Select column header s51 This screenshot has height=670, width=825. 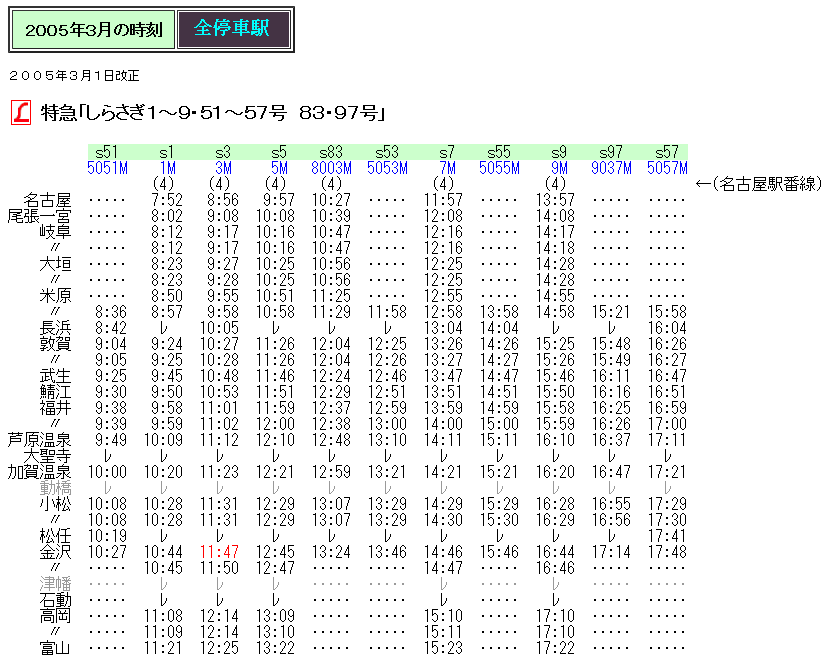107,152
